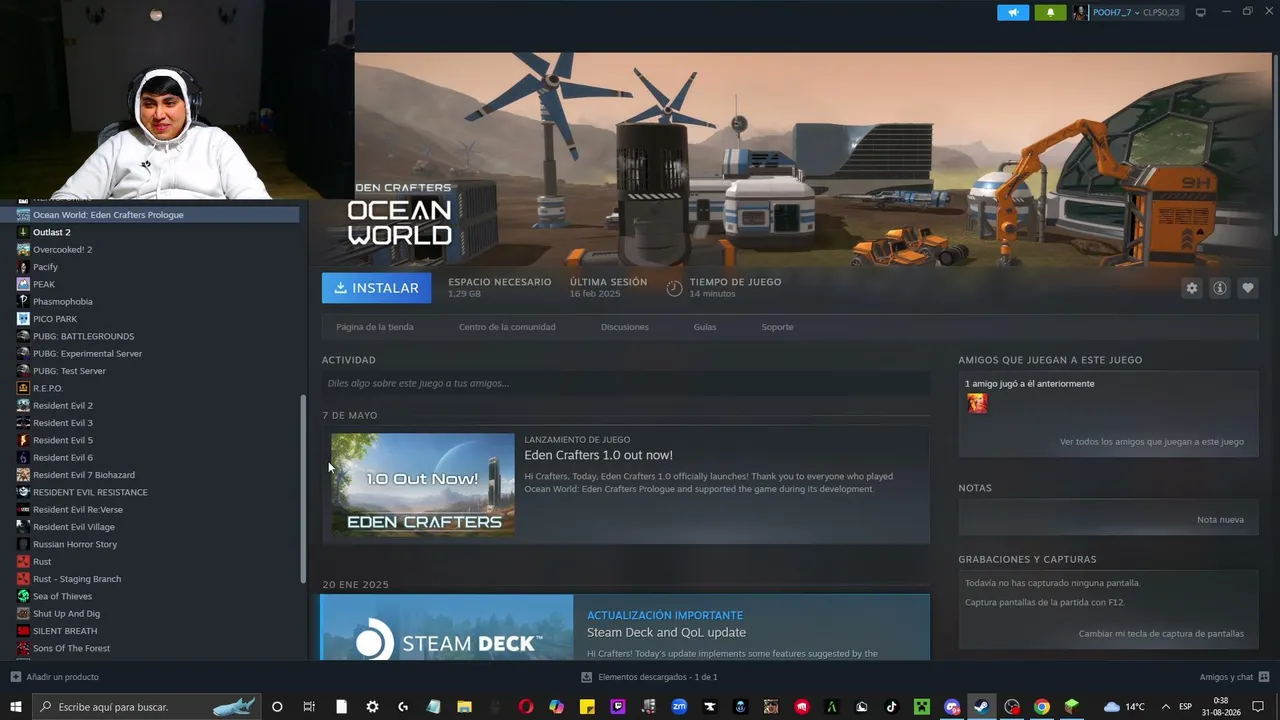Screen dimensions: 1280x720
Task: Install Ocean World with the INSTALAR button
Action: 376,288
